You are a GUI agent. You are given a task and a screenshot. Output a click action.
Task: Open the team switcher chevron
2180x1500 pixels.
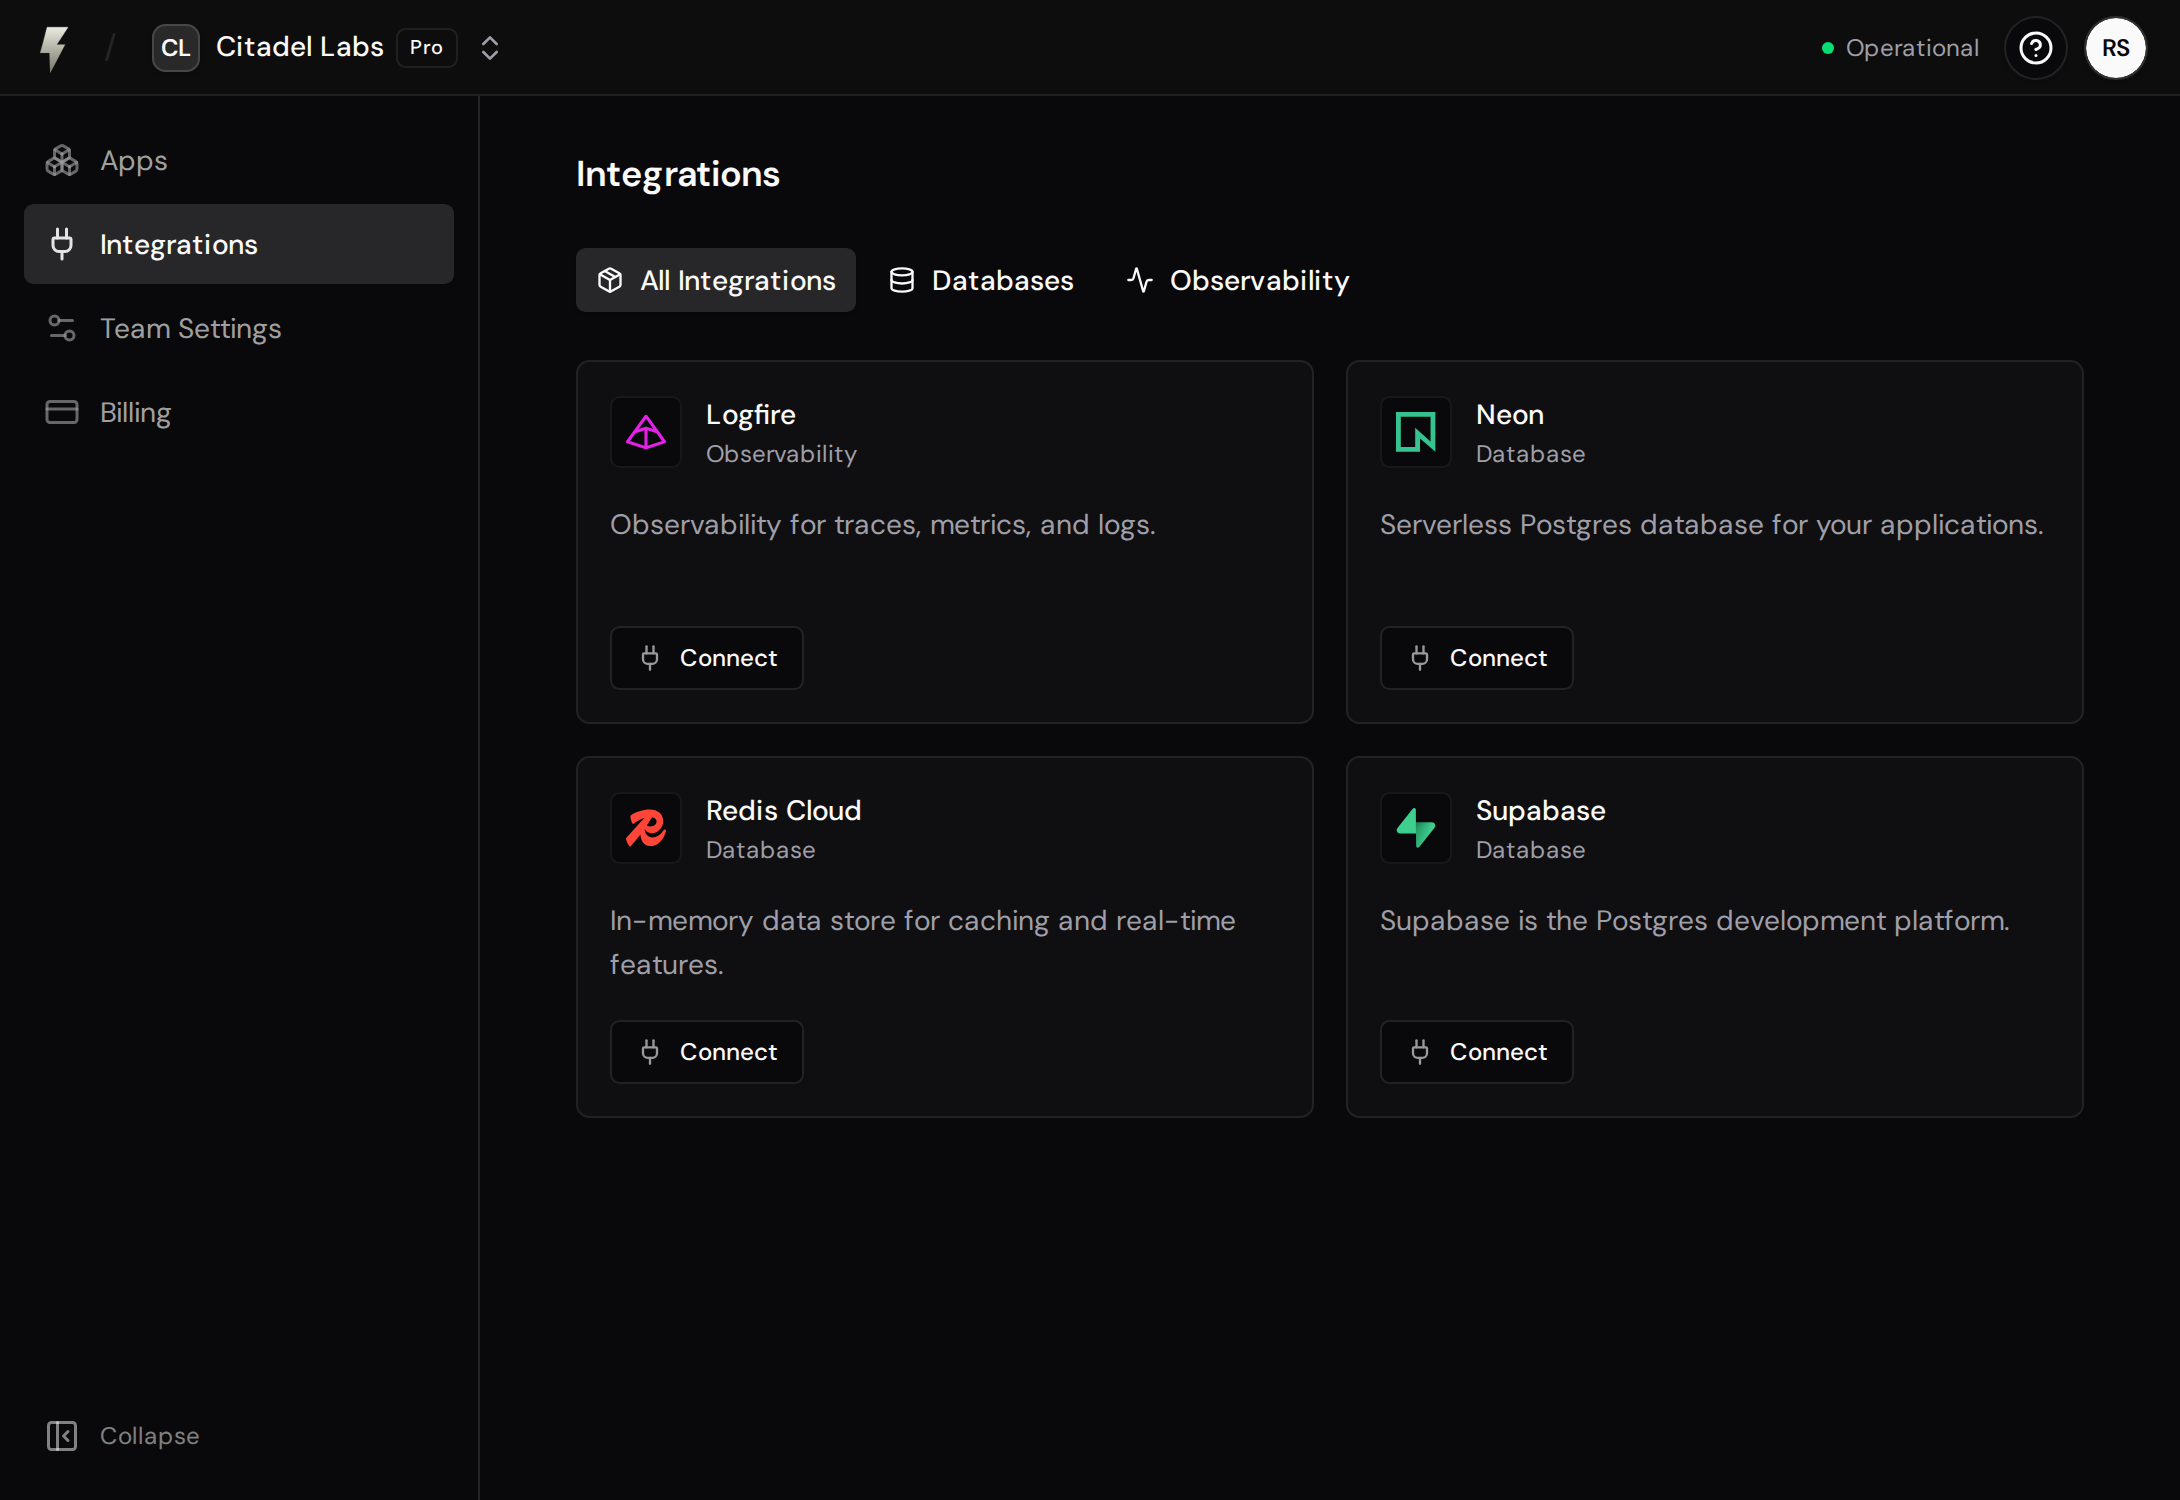coord(489,48)
